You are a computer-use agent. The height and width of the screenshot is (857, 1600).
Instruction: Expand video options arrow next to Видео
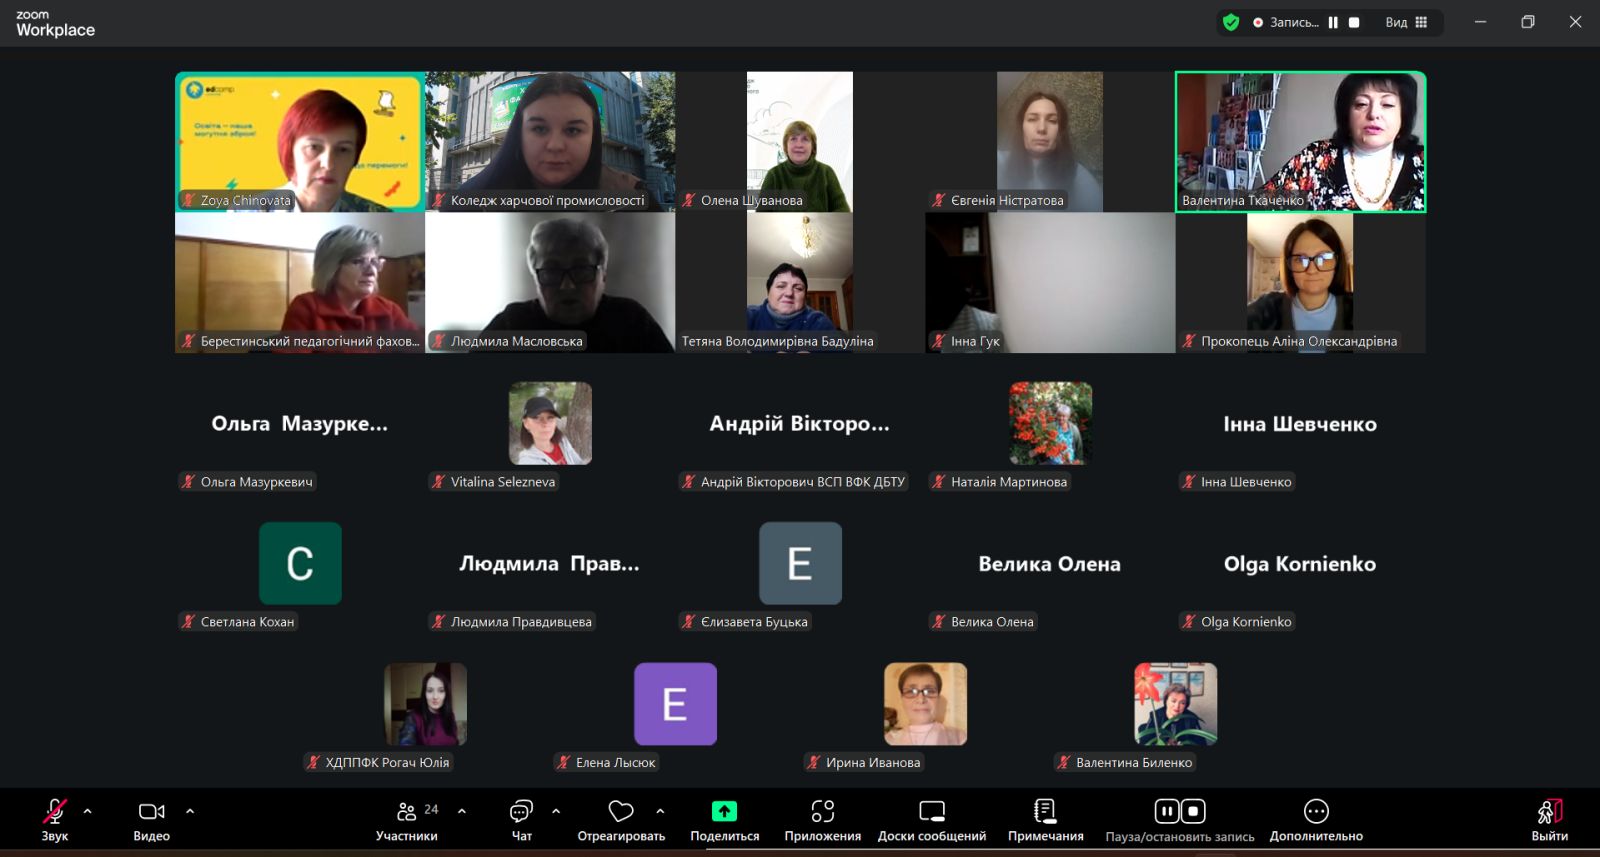pyautogui.click(x=190, y=811)
